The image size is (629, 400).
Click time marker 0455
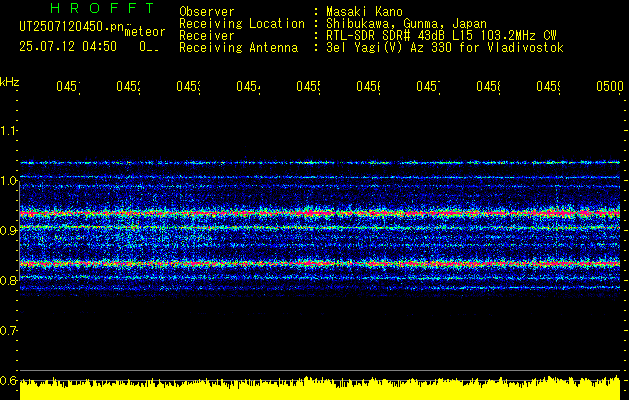(x=308, y=87)
